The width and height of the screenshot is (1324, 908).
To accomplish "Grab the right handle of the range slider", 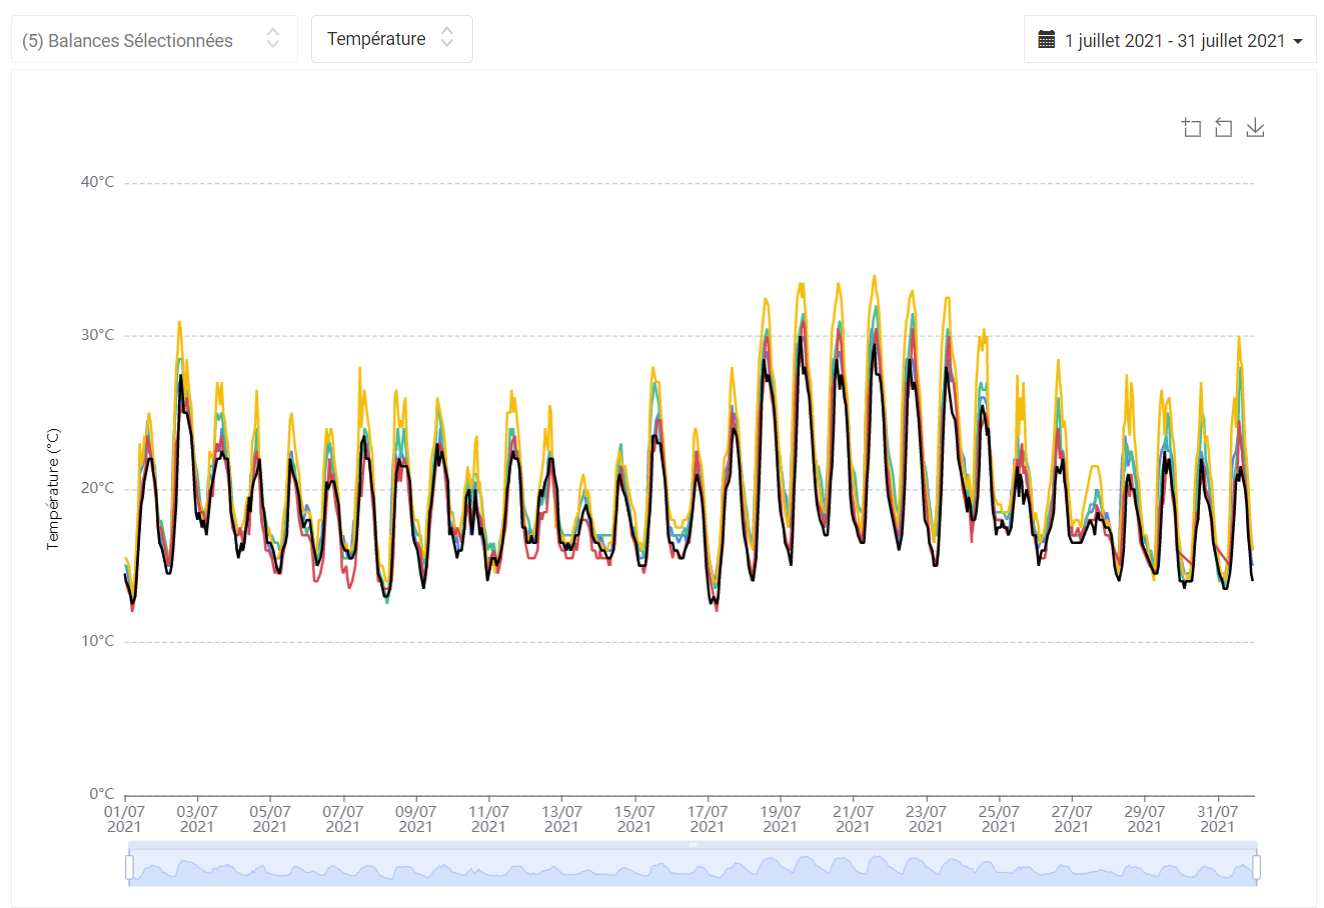I will tap(1256, 867).
